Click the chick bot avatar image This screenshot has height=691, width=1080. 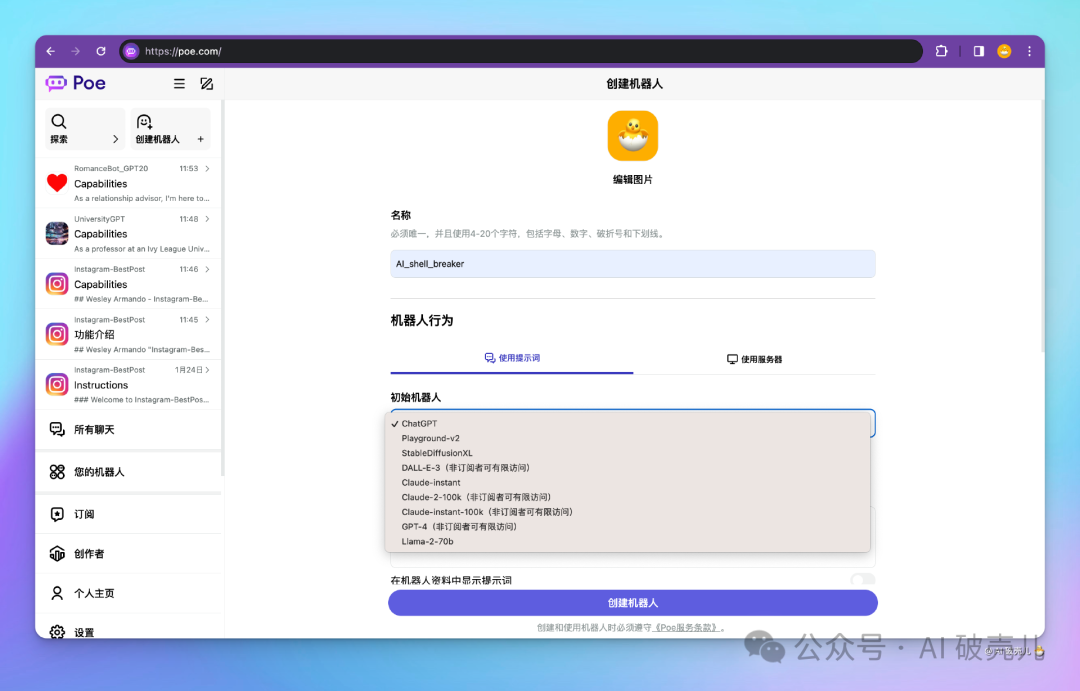point(632,136)
